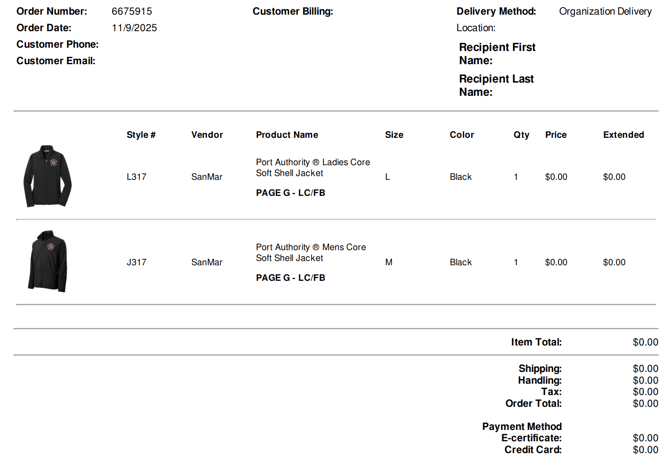
Task: Click the Customer Billing label
Action: tap(293, 11)
